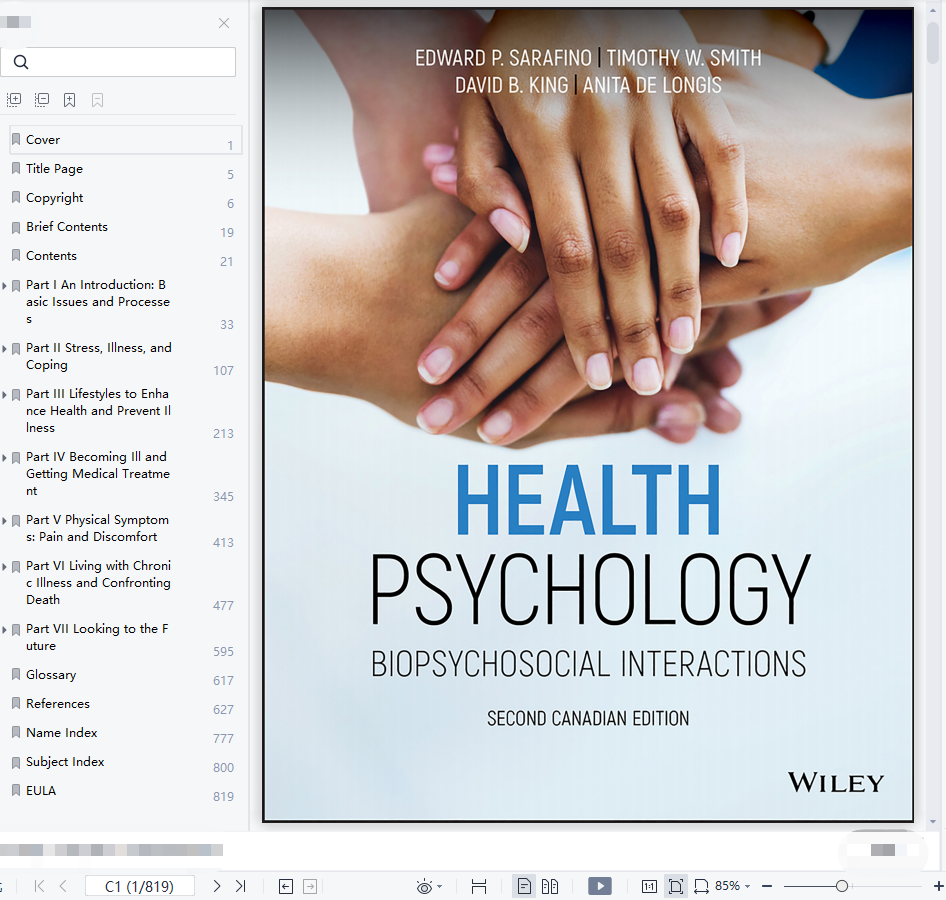946x900 pixels.
Task: Click the bookmark icon beside Brief Contents
Action: pyautogui.click(x=16, y=227)
